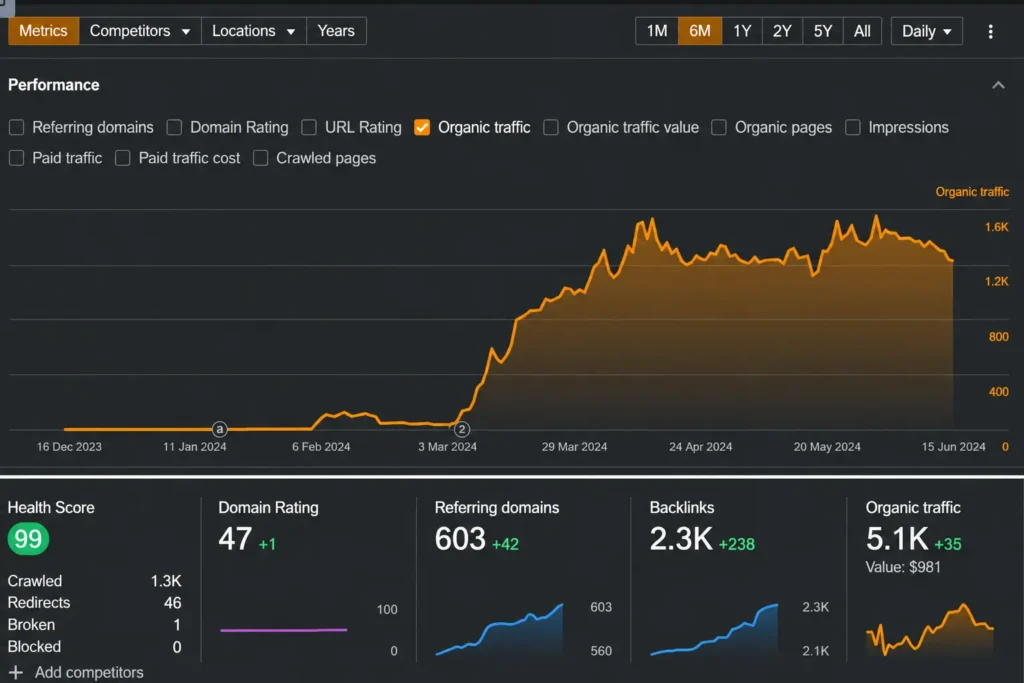The image size is (1024, 683).
Task: Click the Referring domains mini chart
Action: click(x=499, y=629)
